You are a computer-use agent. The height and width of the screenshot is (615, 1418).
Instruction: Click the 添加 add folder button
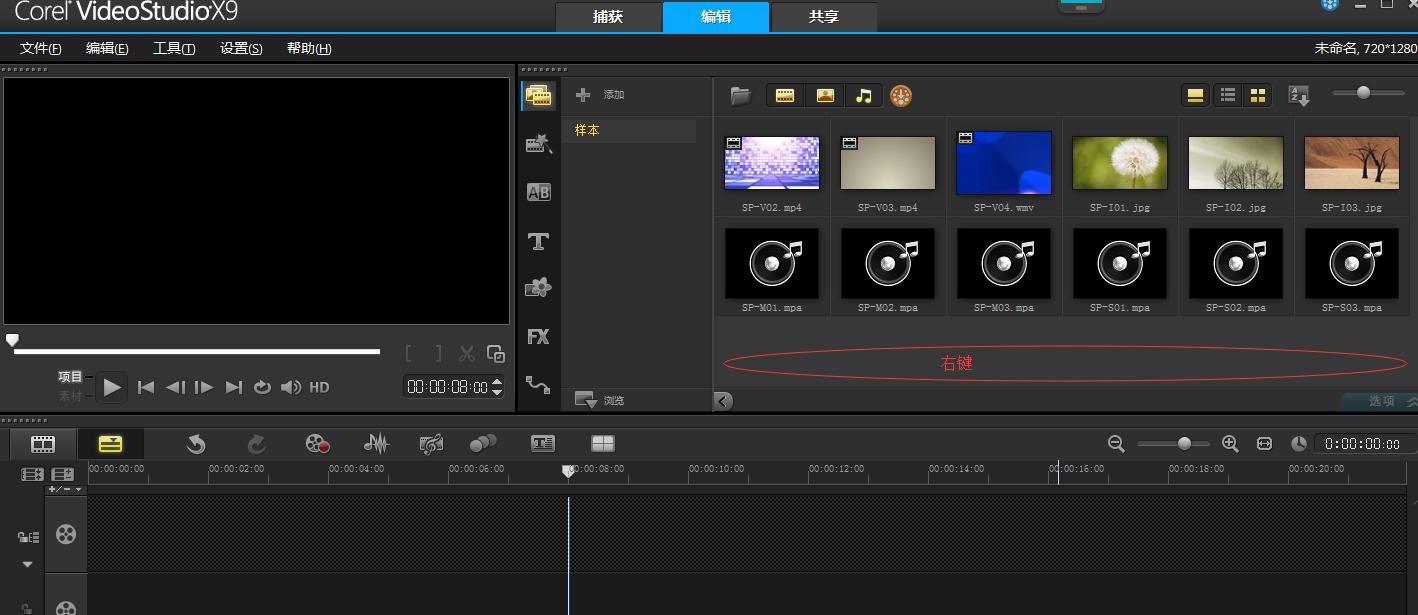pyautogui.click(x=600, y=95)
